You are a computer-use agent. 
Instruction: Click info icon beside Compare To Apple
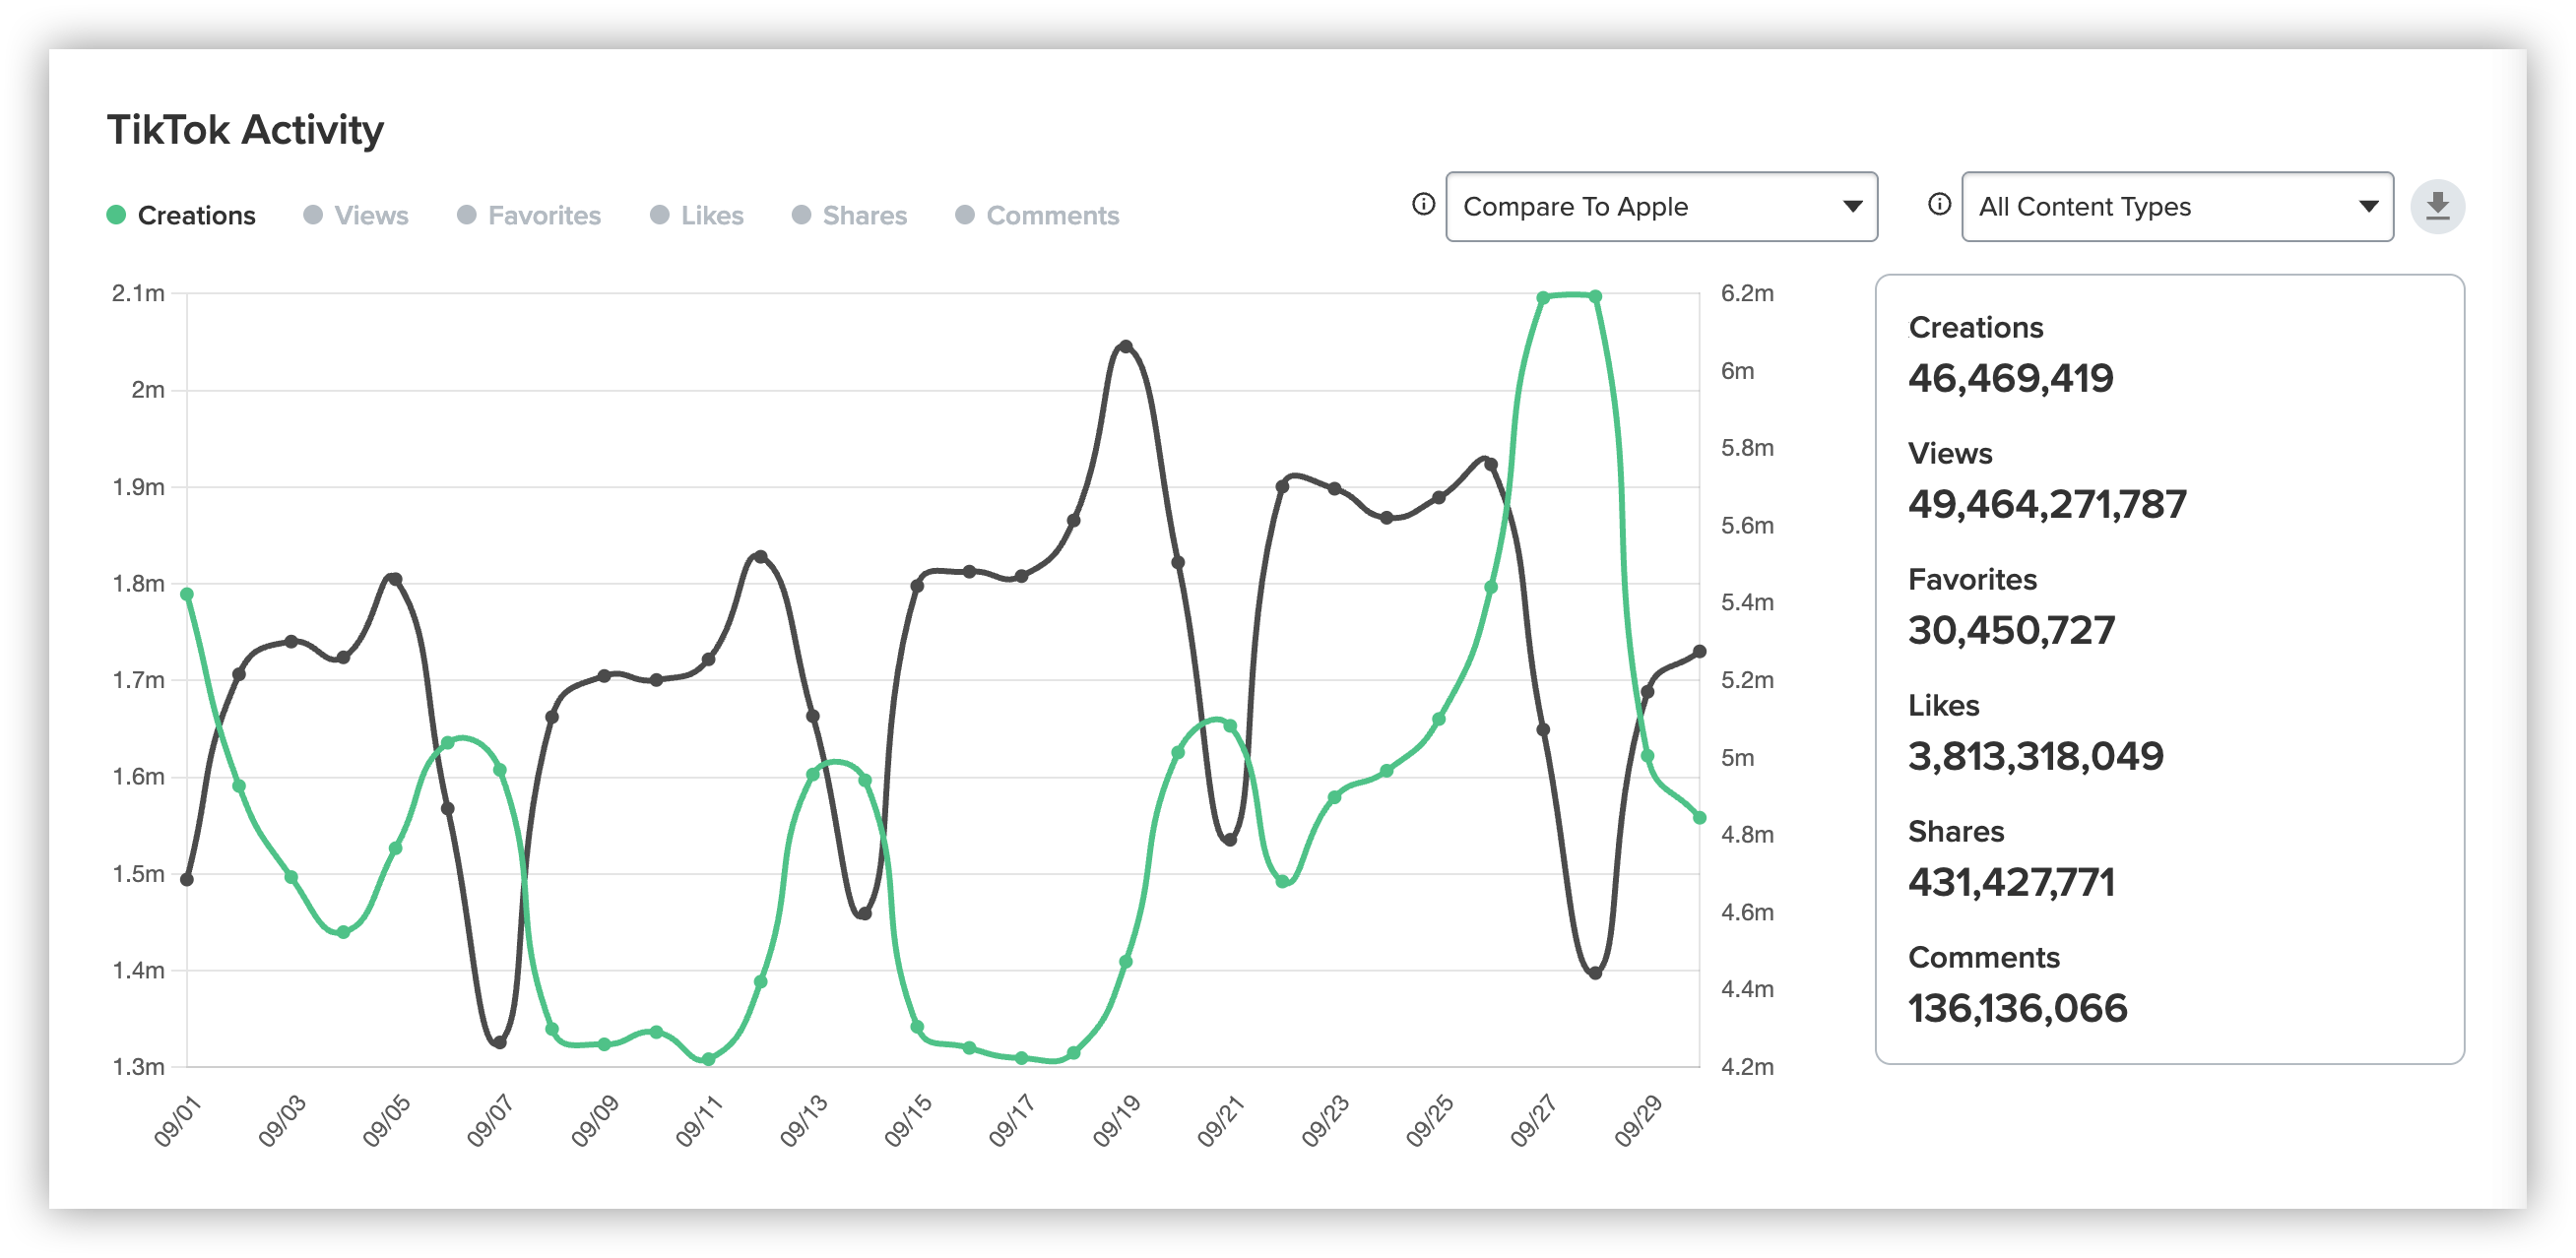coord(1423,205)
